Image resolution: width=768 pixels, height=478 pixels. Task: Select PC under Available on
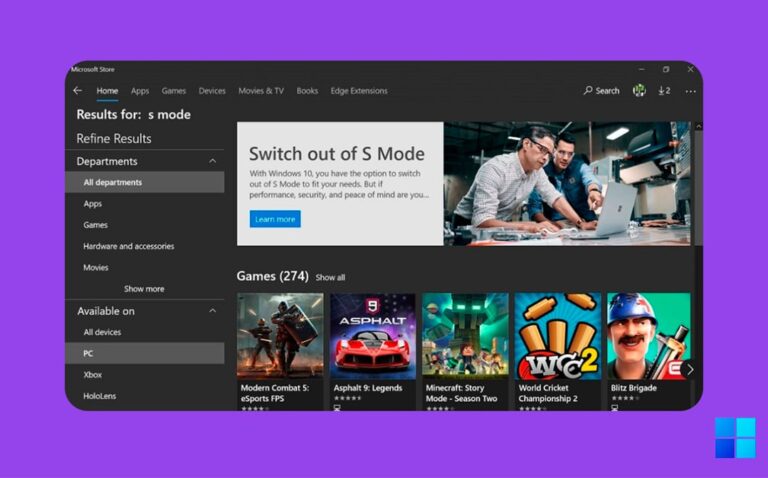tap(145, 353)
